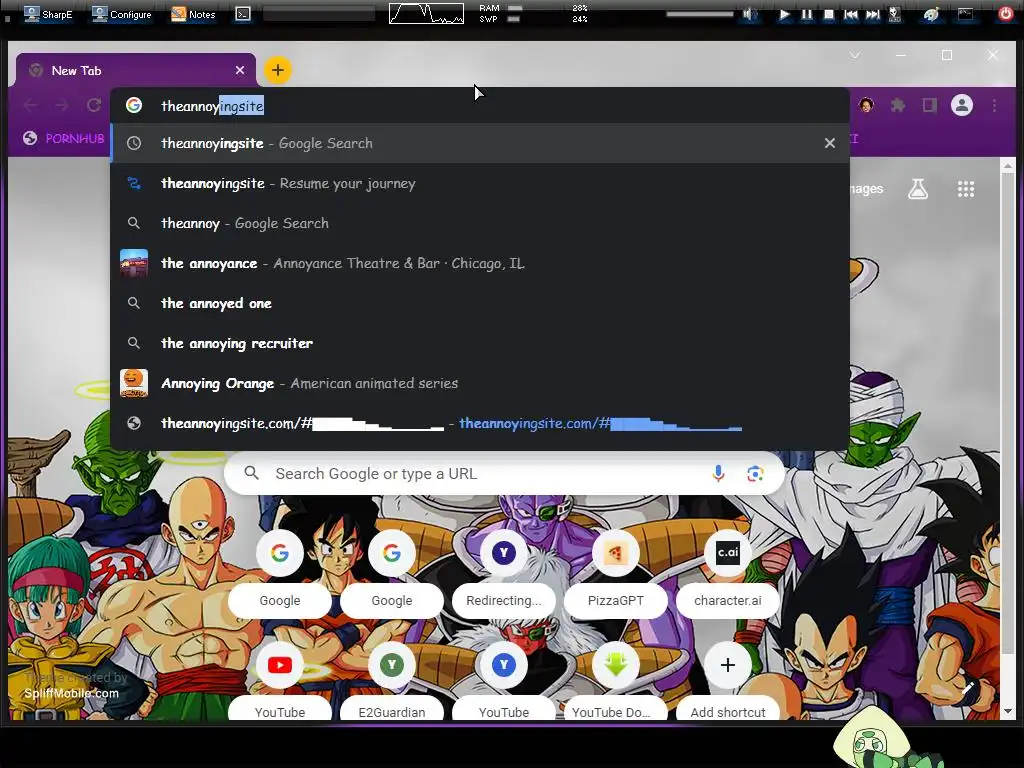Click the red power icon in top bar
Viewport: 1024px width, 768px height.
[x=1006, y=14]
